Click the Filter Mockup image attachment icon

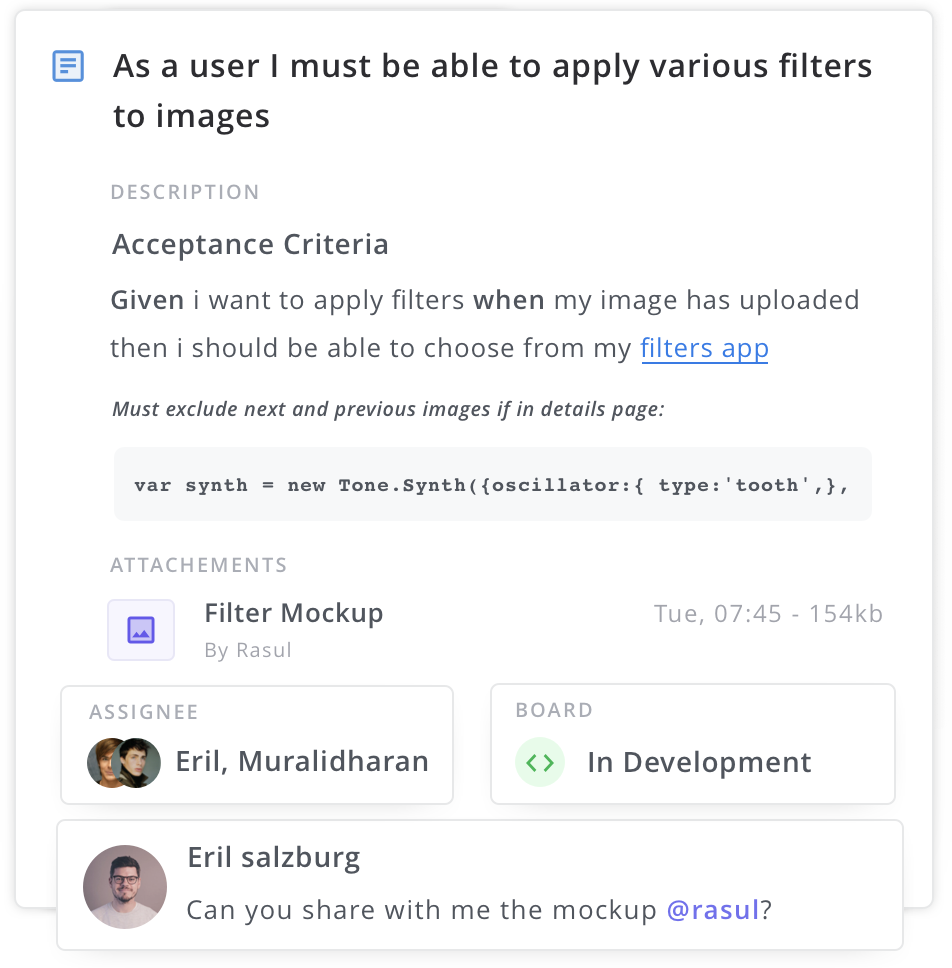(x=141, y=630)
